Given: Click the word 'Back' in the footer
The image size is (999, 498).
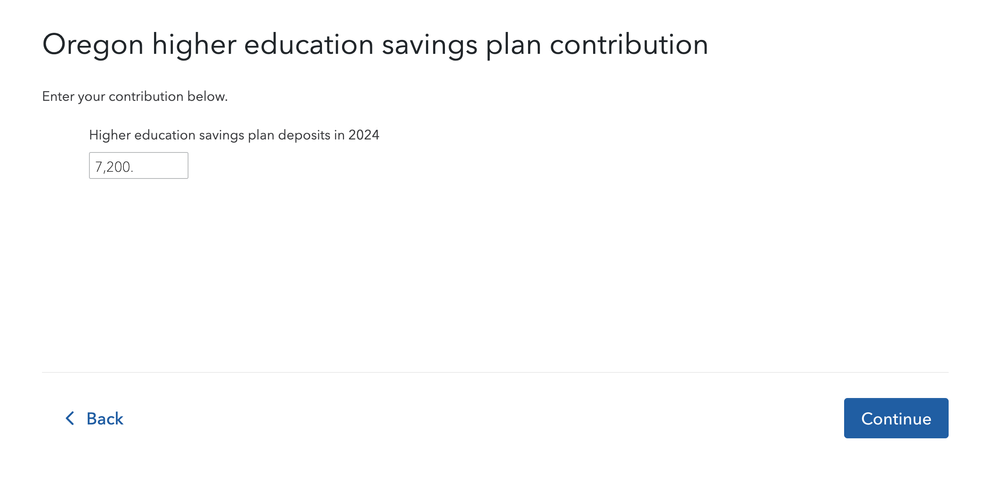Looking at the screenshot, I should [105, 418].
